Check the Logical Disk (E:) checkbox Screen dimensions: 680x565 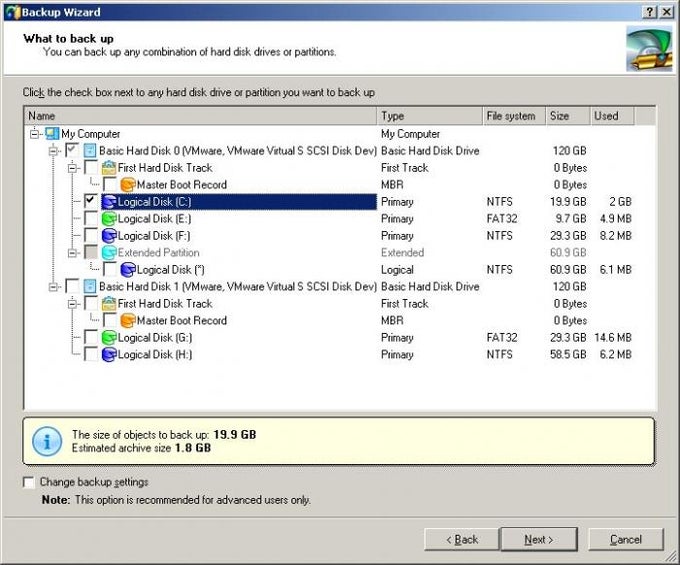tap(91, 219)
